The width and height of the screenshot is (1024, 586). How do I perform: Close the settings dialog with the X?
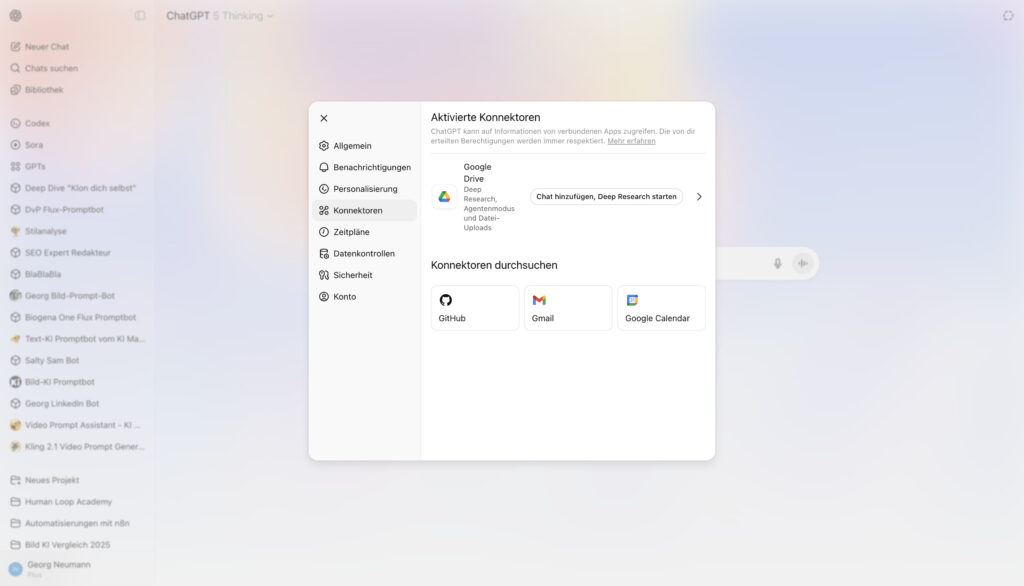324,118
